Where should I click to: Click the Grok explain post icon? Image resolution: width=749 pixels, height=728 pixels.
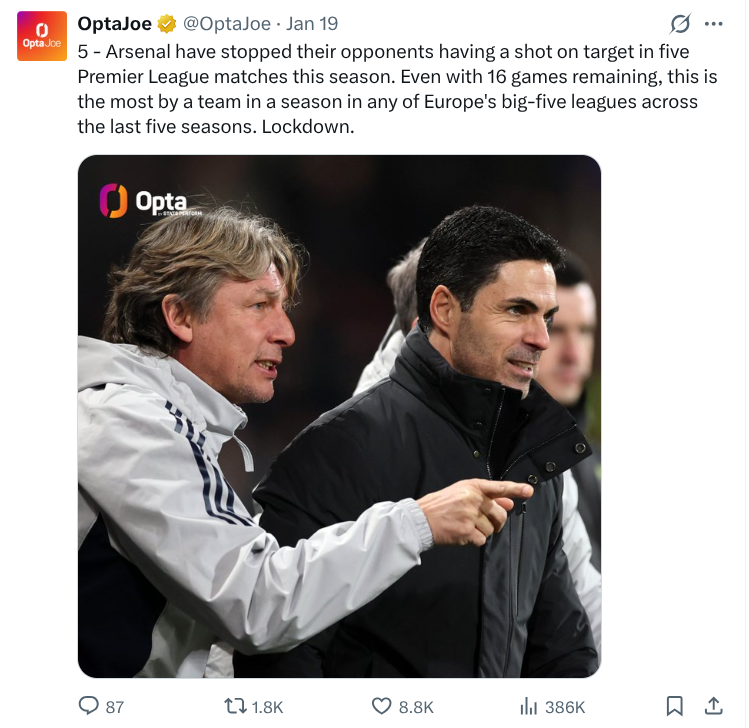point(680,23)
